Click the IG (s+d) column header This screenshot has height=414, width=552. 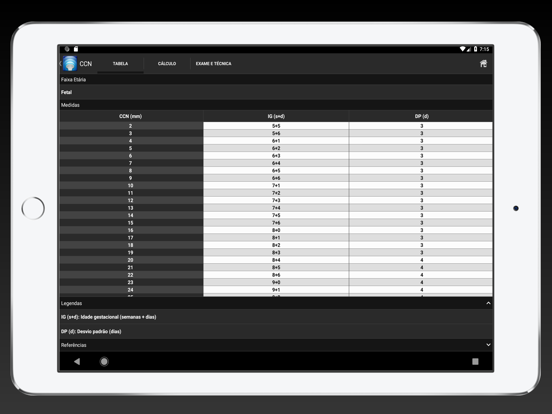276,116
